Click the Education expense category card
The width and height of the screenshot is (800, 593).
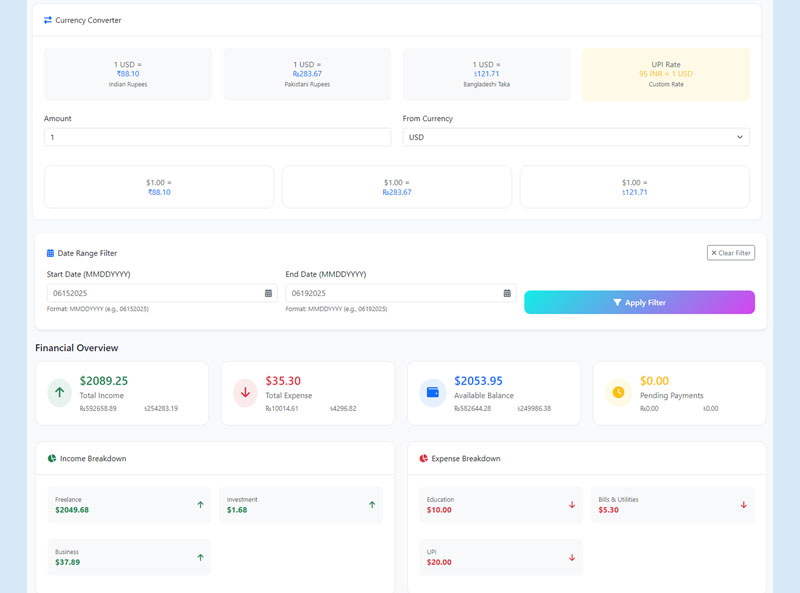click(500, 505)
